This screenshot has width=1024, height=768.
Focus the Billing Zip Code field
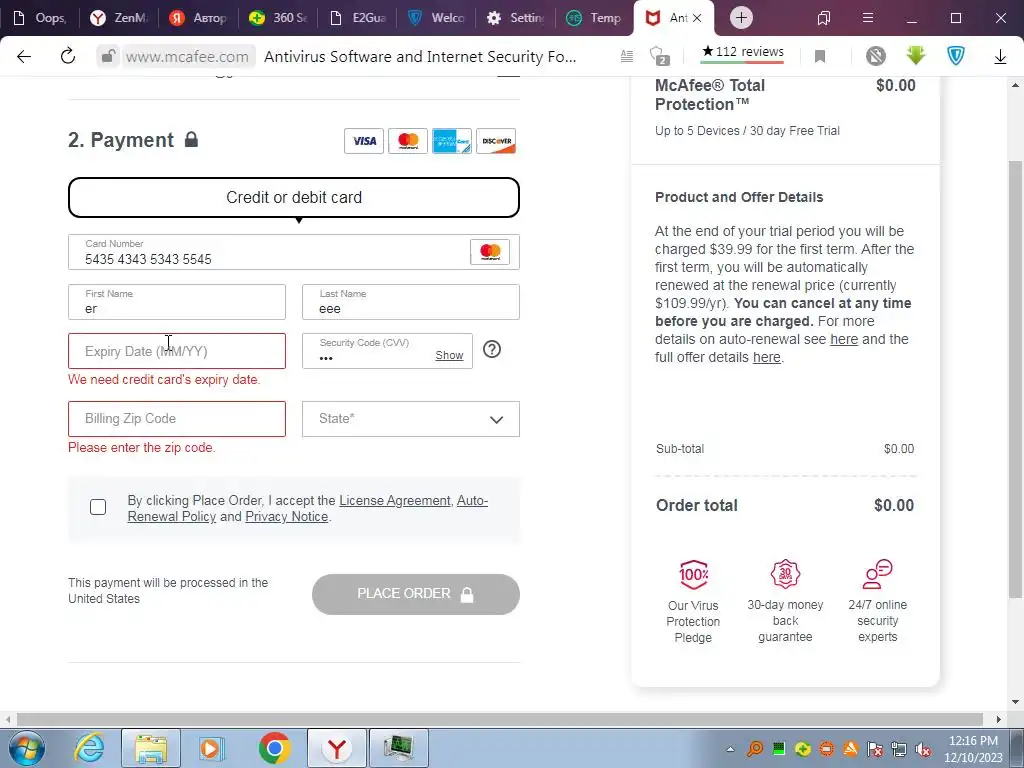(177, 419)
